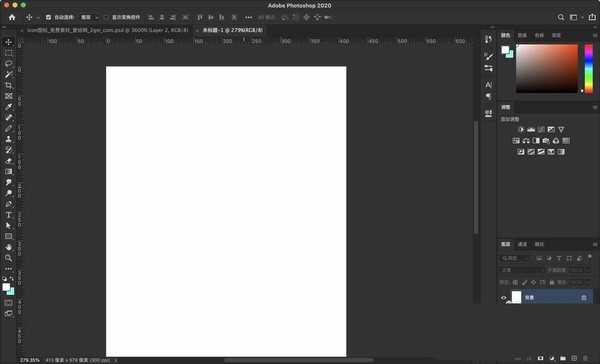Open the layer blend mode dropdown
This screenshot has width=600, height=364.
coord(522,270)
